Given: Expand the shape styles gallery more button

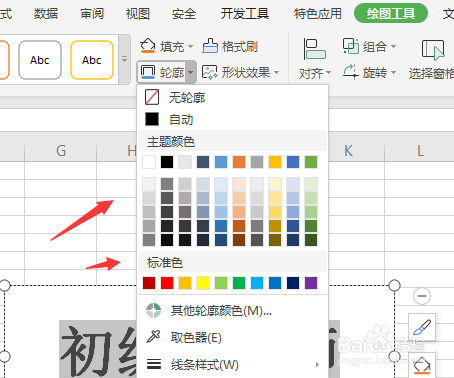Looking at the screenshot, I should pyautogui.click(x=124, y=59).
